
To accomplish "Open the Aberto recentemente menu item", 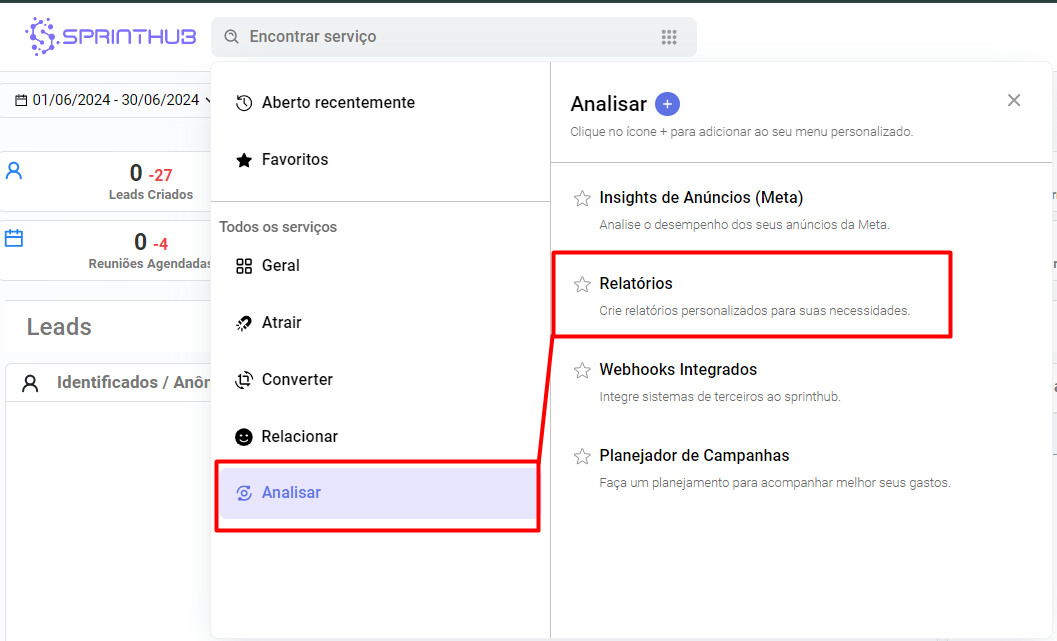I will pos(338,102).
